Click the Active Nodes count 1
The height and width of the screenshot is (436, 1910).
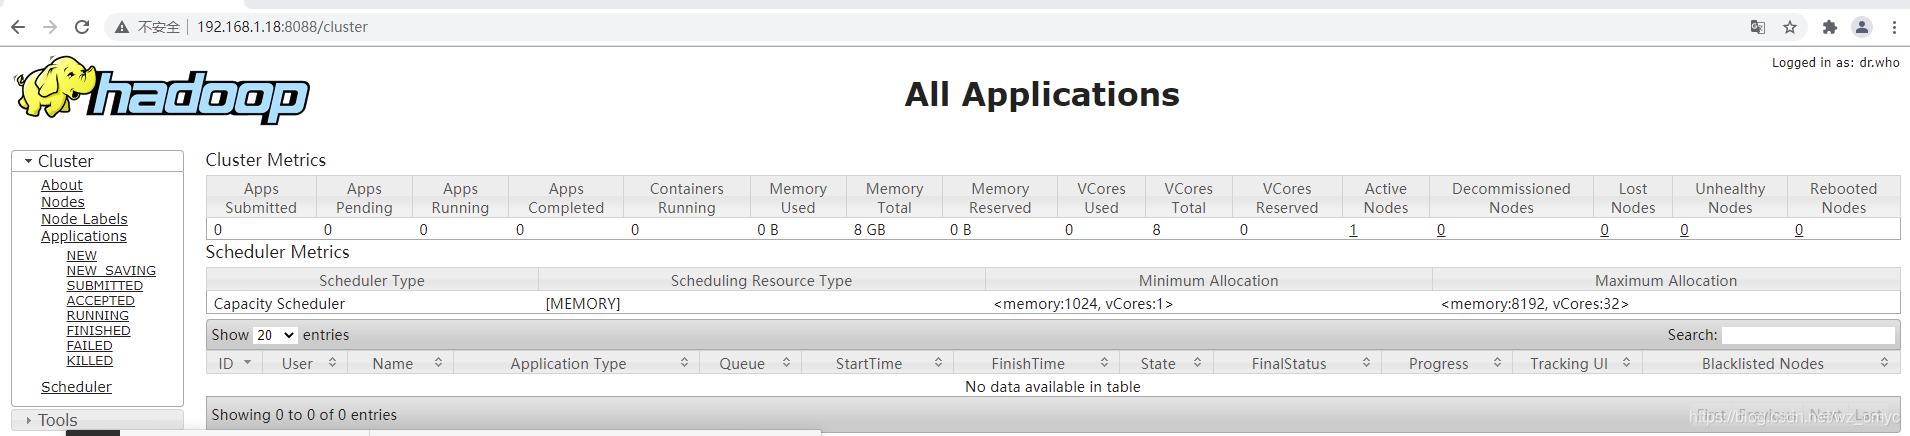(x=1353, y=230)
